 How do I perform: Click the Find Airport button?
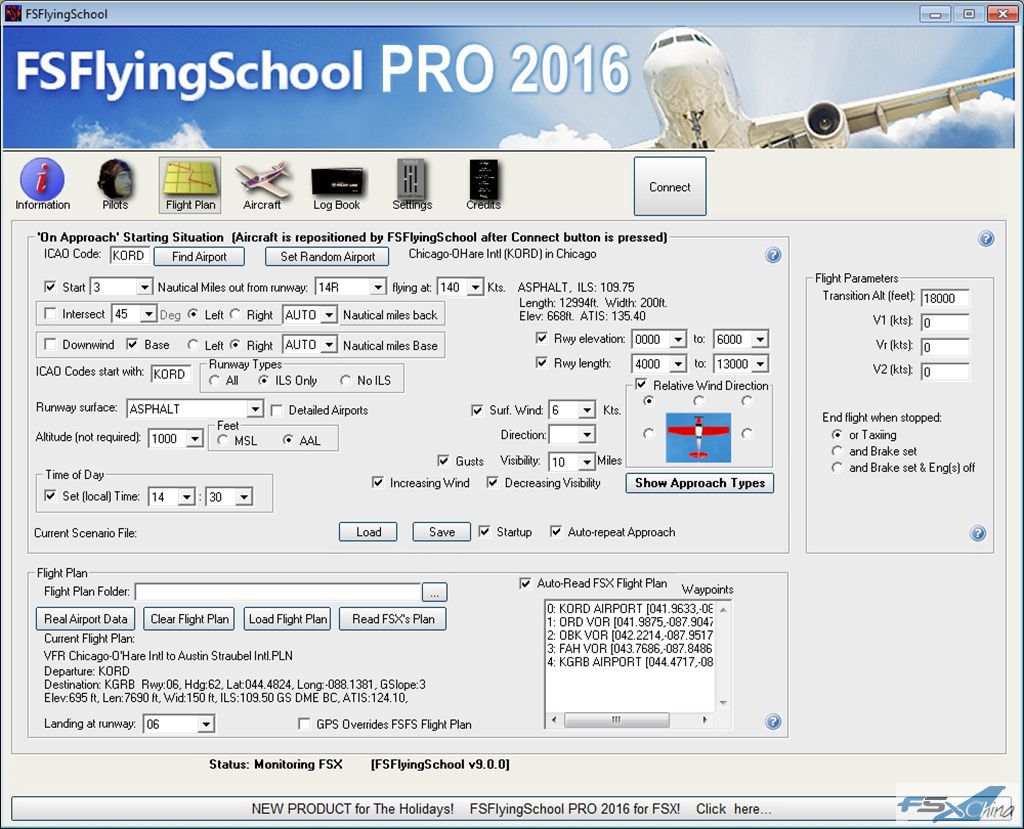pyautogui.click(x=199, y=257)
